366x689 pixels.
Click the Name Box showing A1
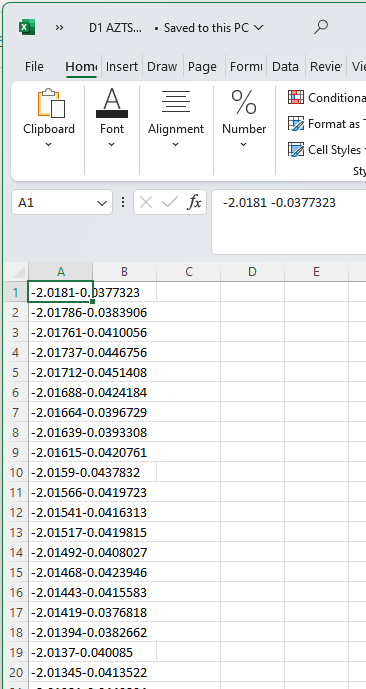click(x=54, y=203)
